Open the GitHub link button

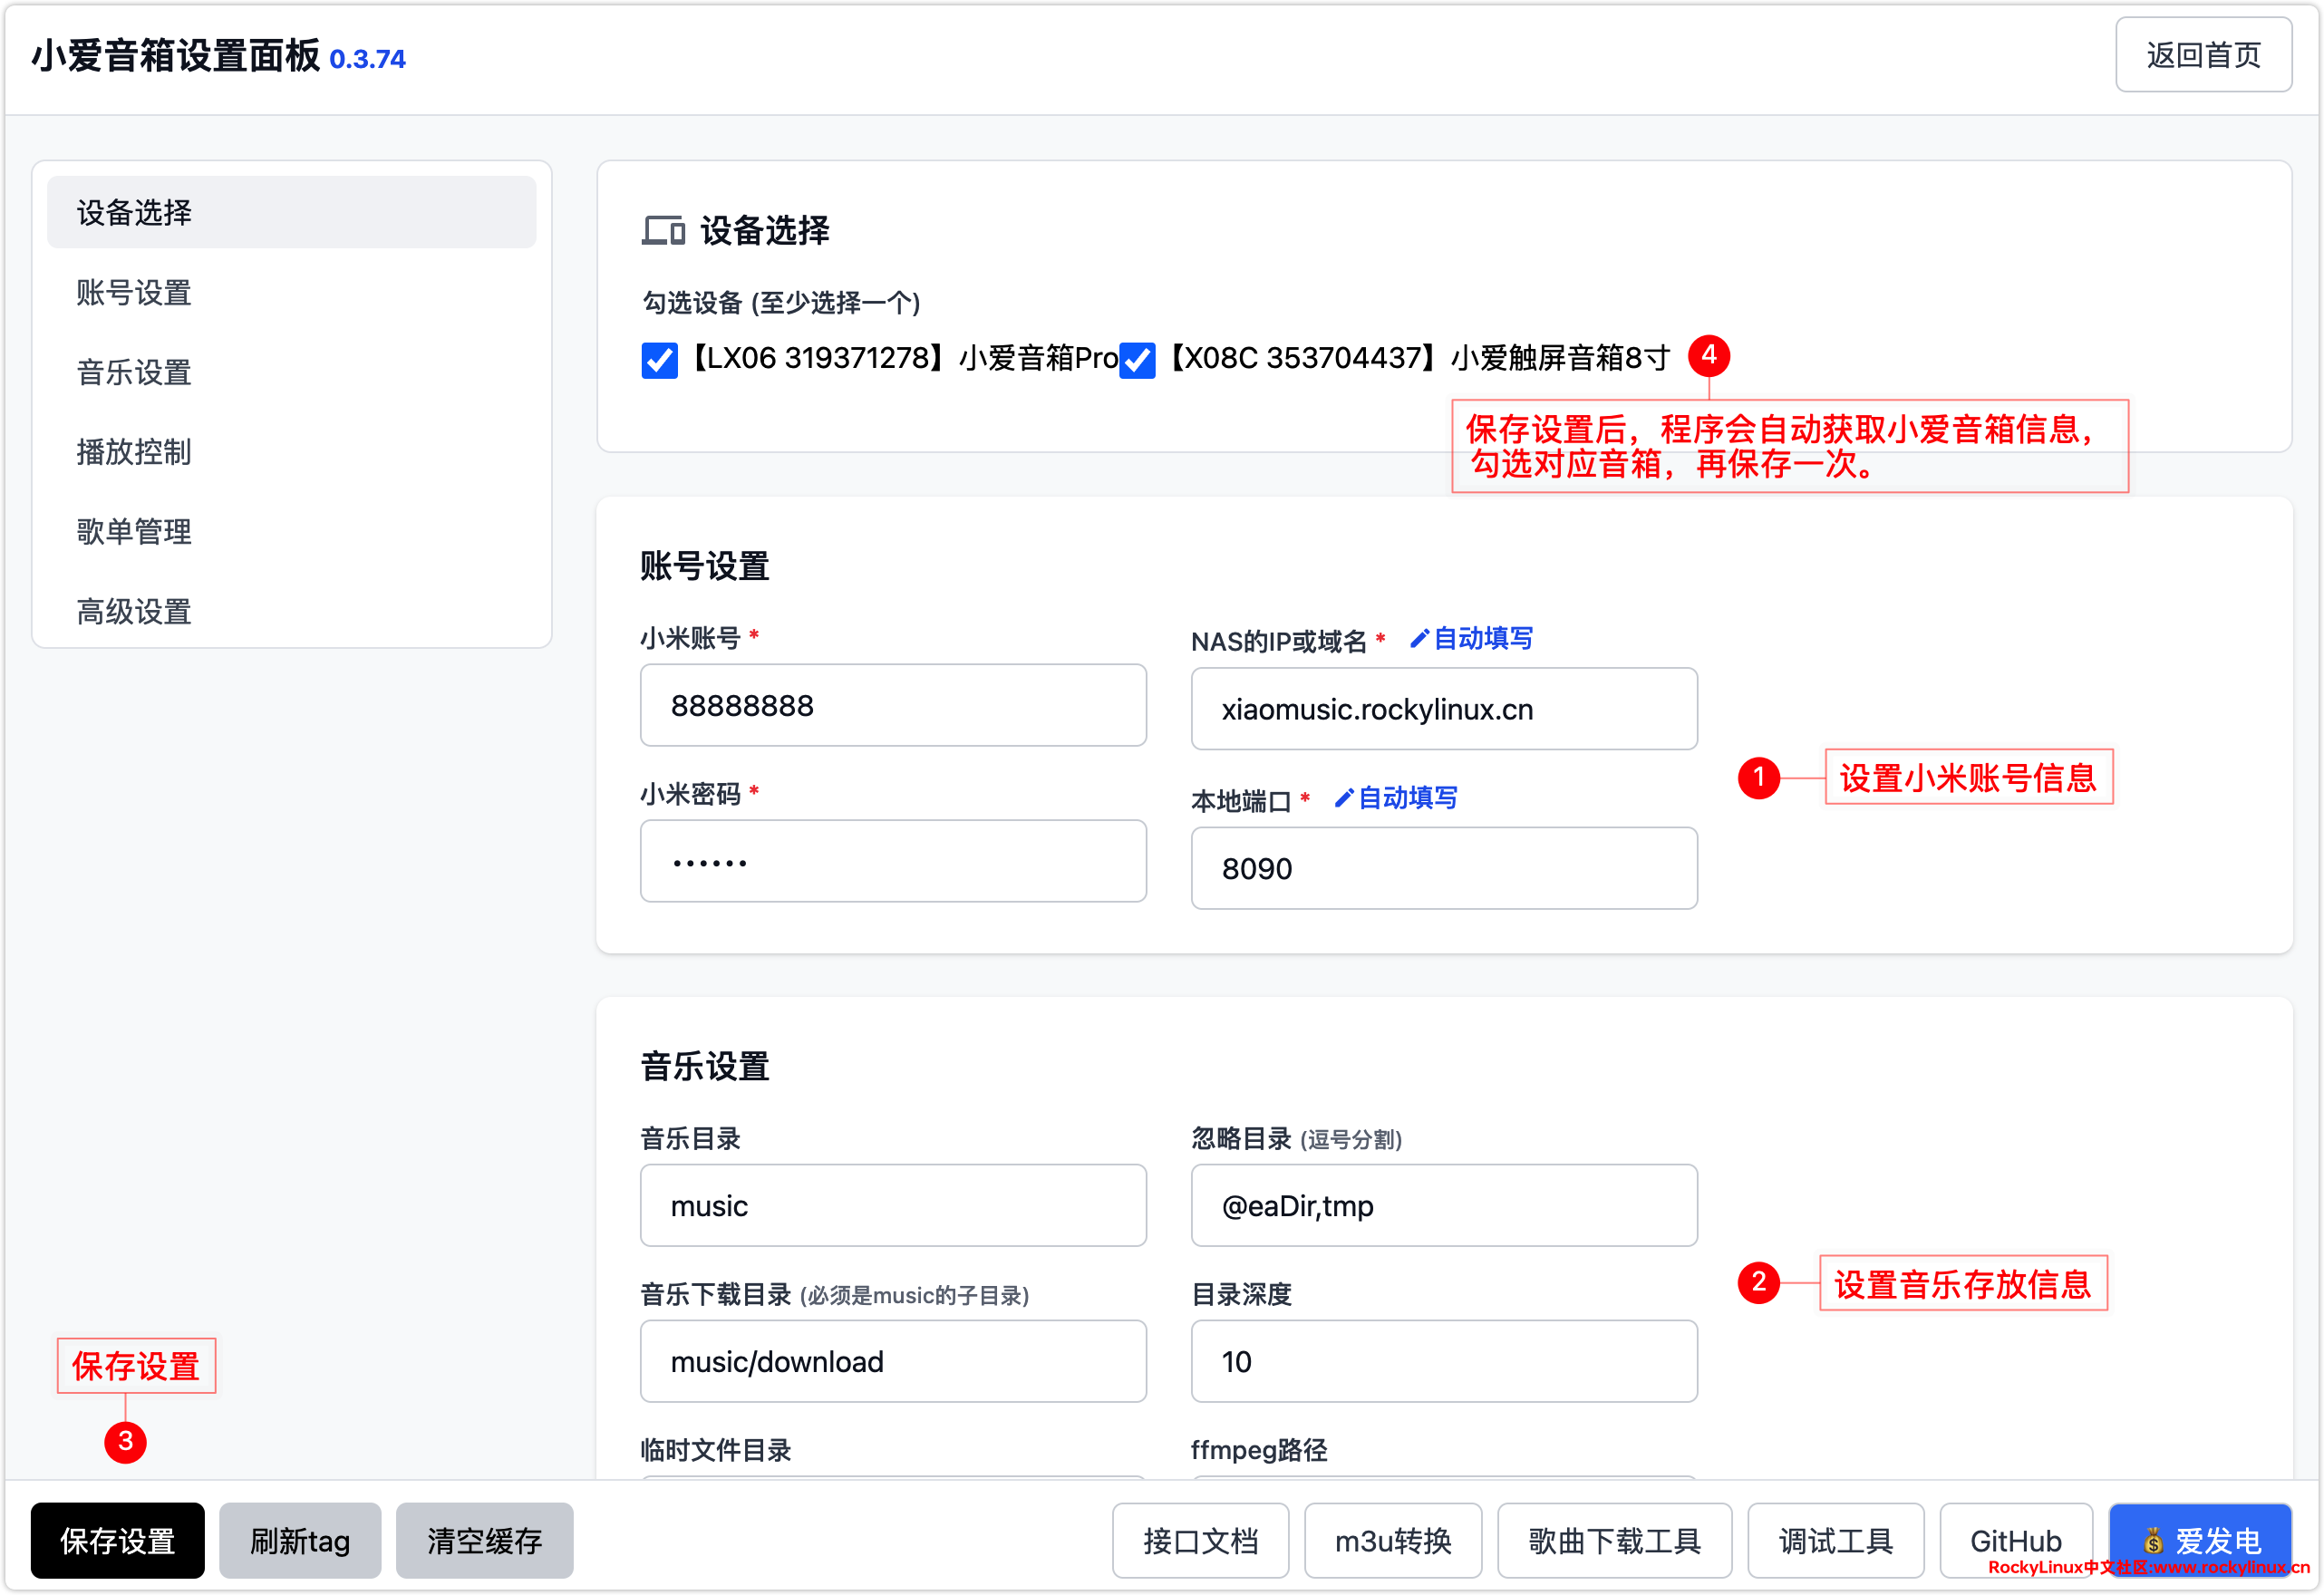pyautogui.click(x=2015, y=1540)
